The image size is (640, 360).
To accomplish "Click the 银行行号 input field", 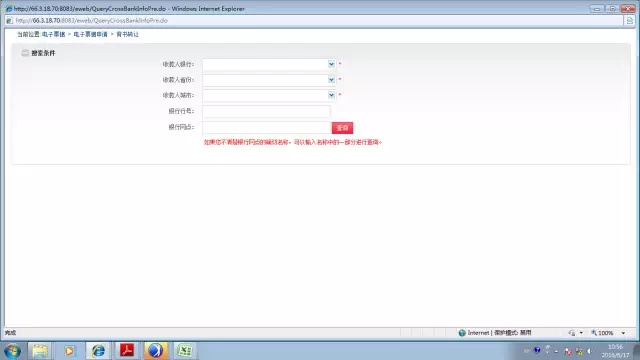I will click(x=266, y=111).
